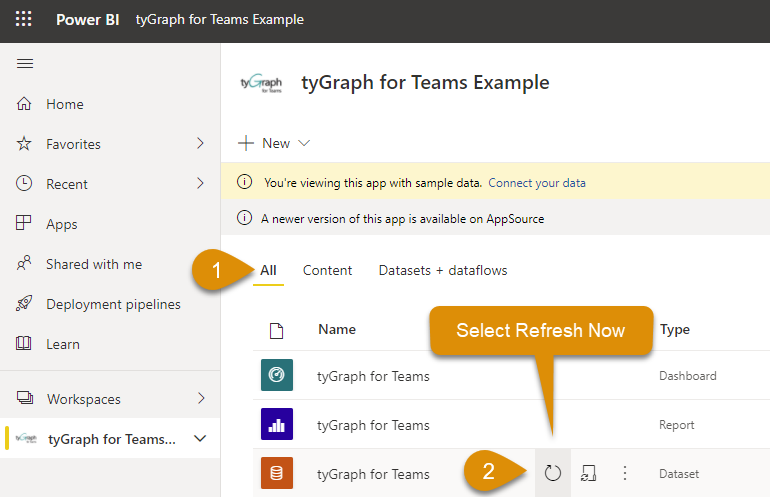Expand the Recent flyout chevron

(x=200, y=184)
